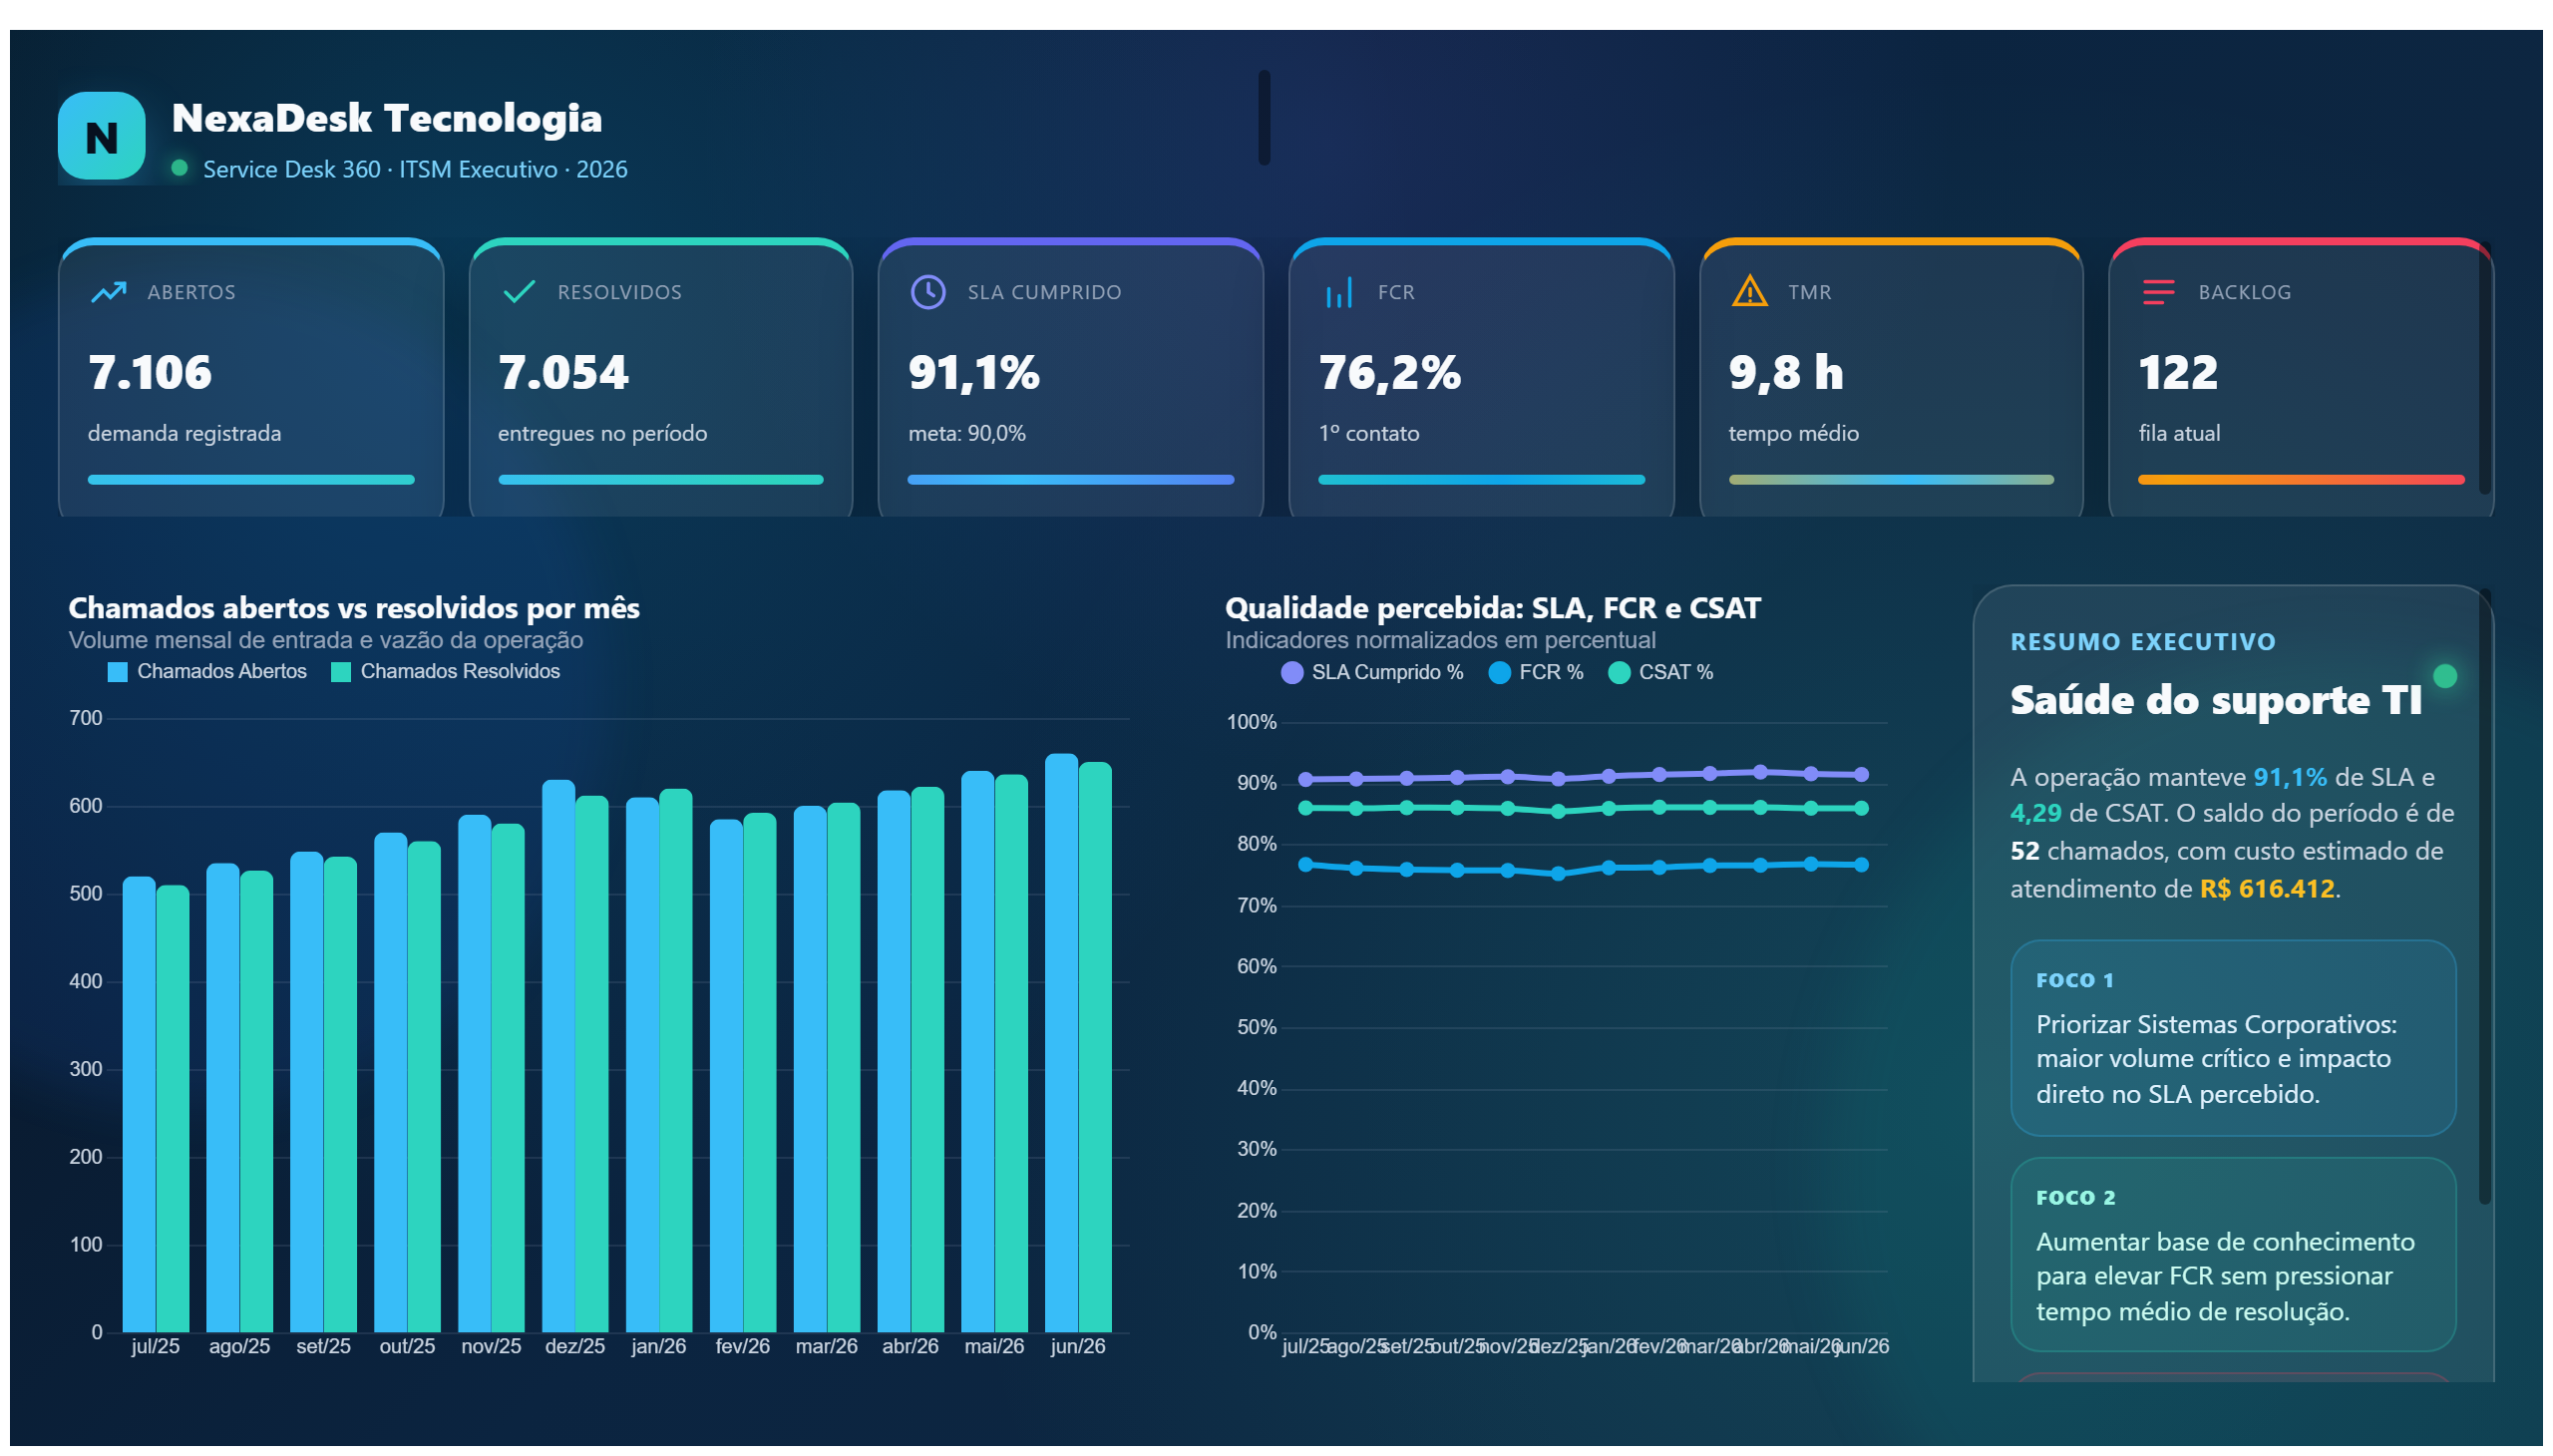Click the bar chart icon on FCR card
Viewport: 2553px width, 1456px height.
click(1338, 292)
